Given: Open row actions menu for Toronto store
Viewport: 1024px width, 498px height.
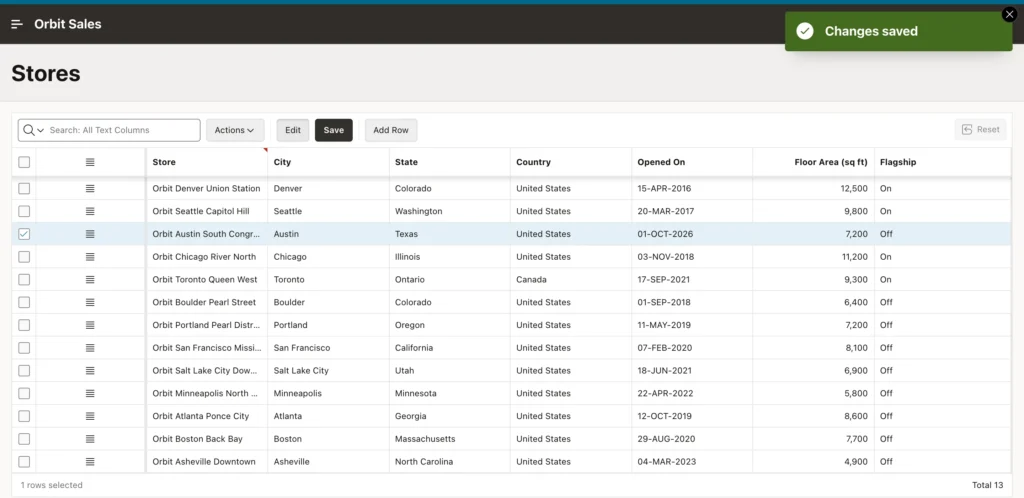Looking at the screenshot, I should tap(90, 279).
